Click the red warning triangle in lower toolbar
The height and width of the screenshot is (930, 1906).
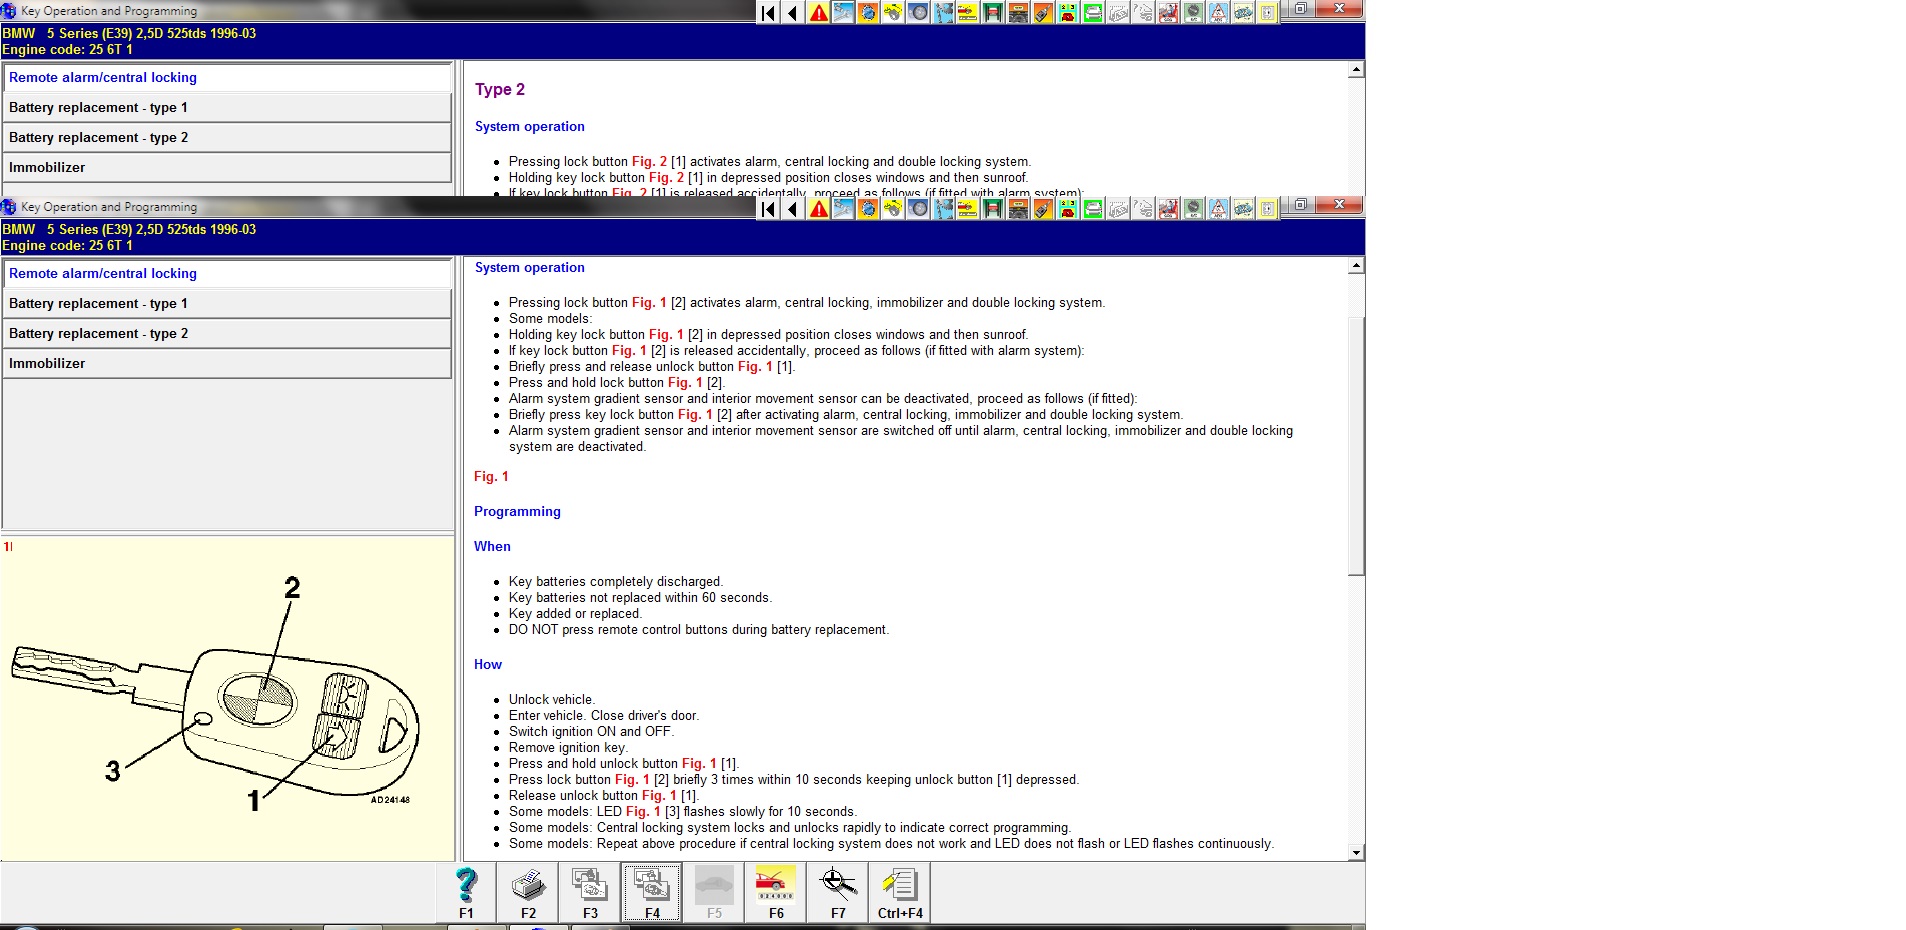[819, 209]
